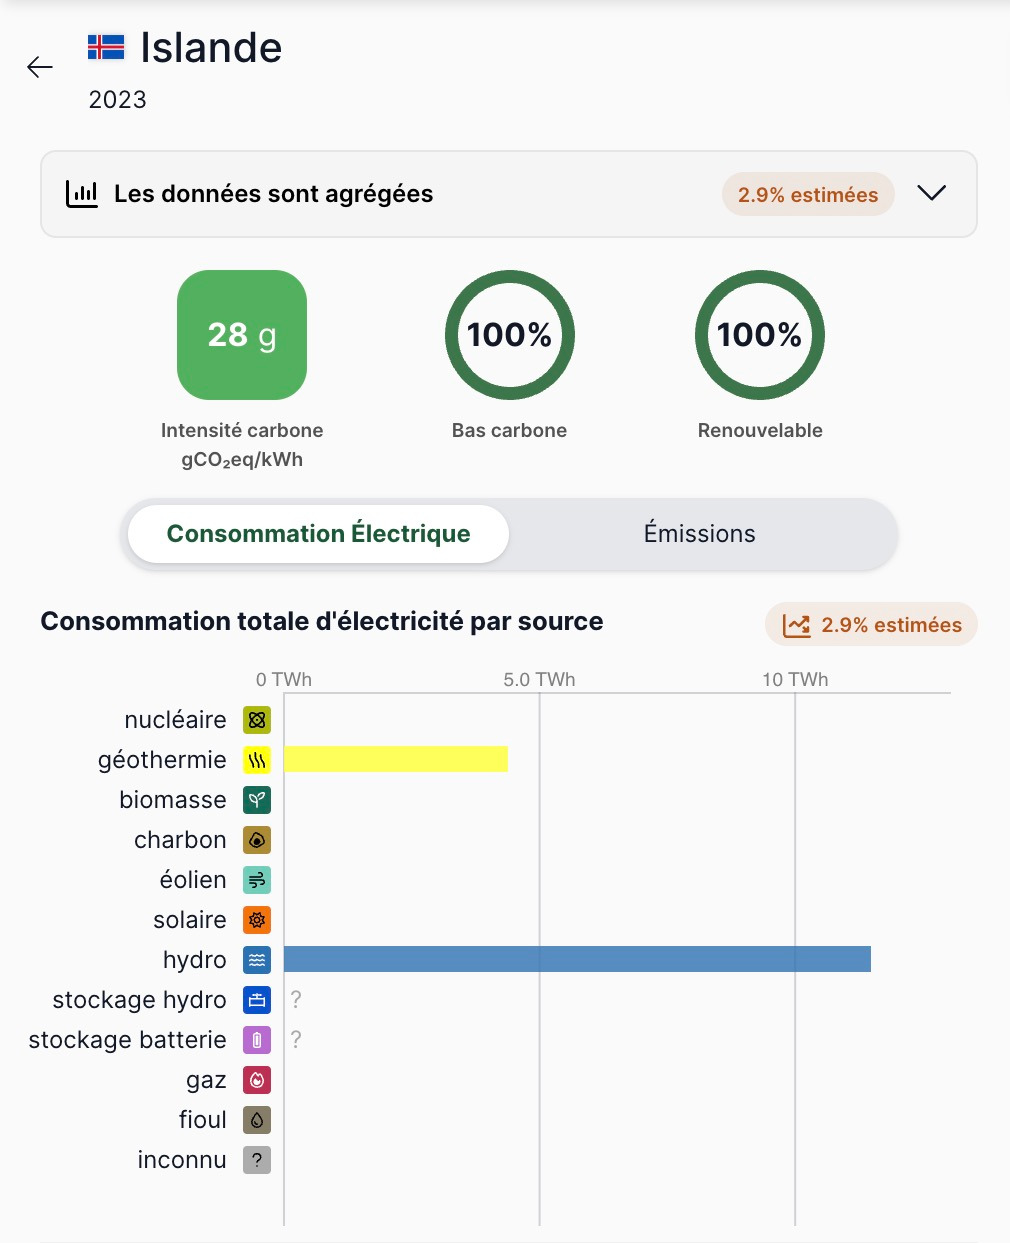Click the 2.9% estimées chart badge
Viewport: 1010px width, 1243px height.
[x=871, y=625]
